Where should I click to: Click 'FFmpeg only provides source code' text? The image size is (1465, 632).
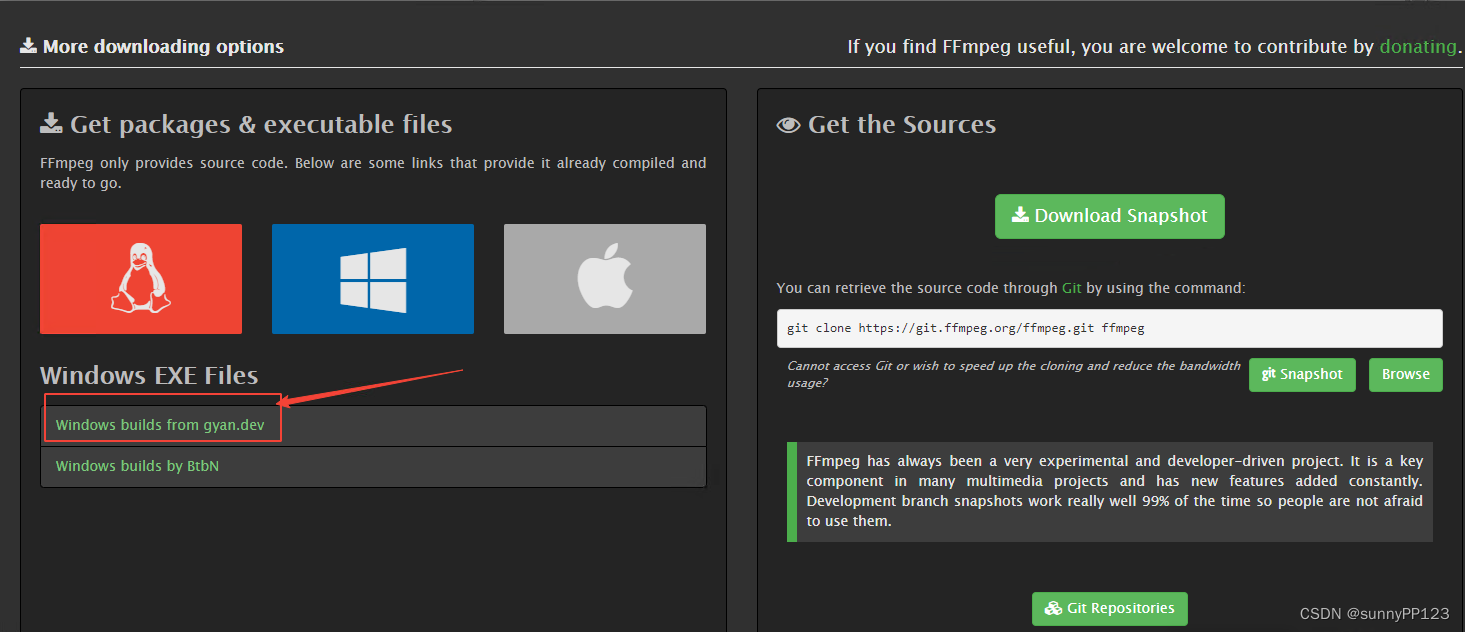373,173
